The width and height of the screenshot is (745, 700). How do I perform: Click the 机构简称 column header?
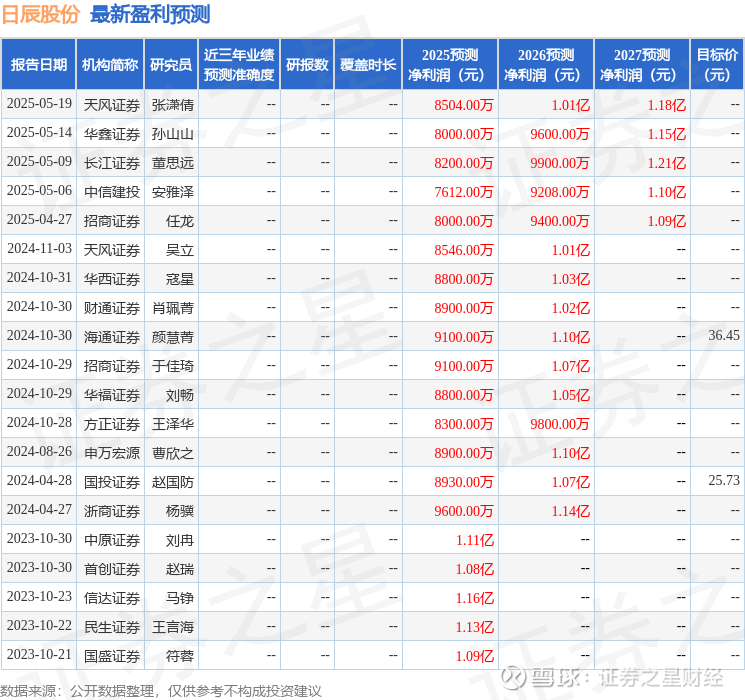110,65
